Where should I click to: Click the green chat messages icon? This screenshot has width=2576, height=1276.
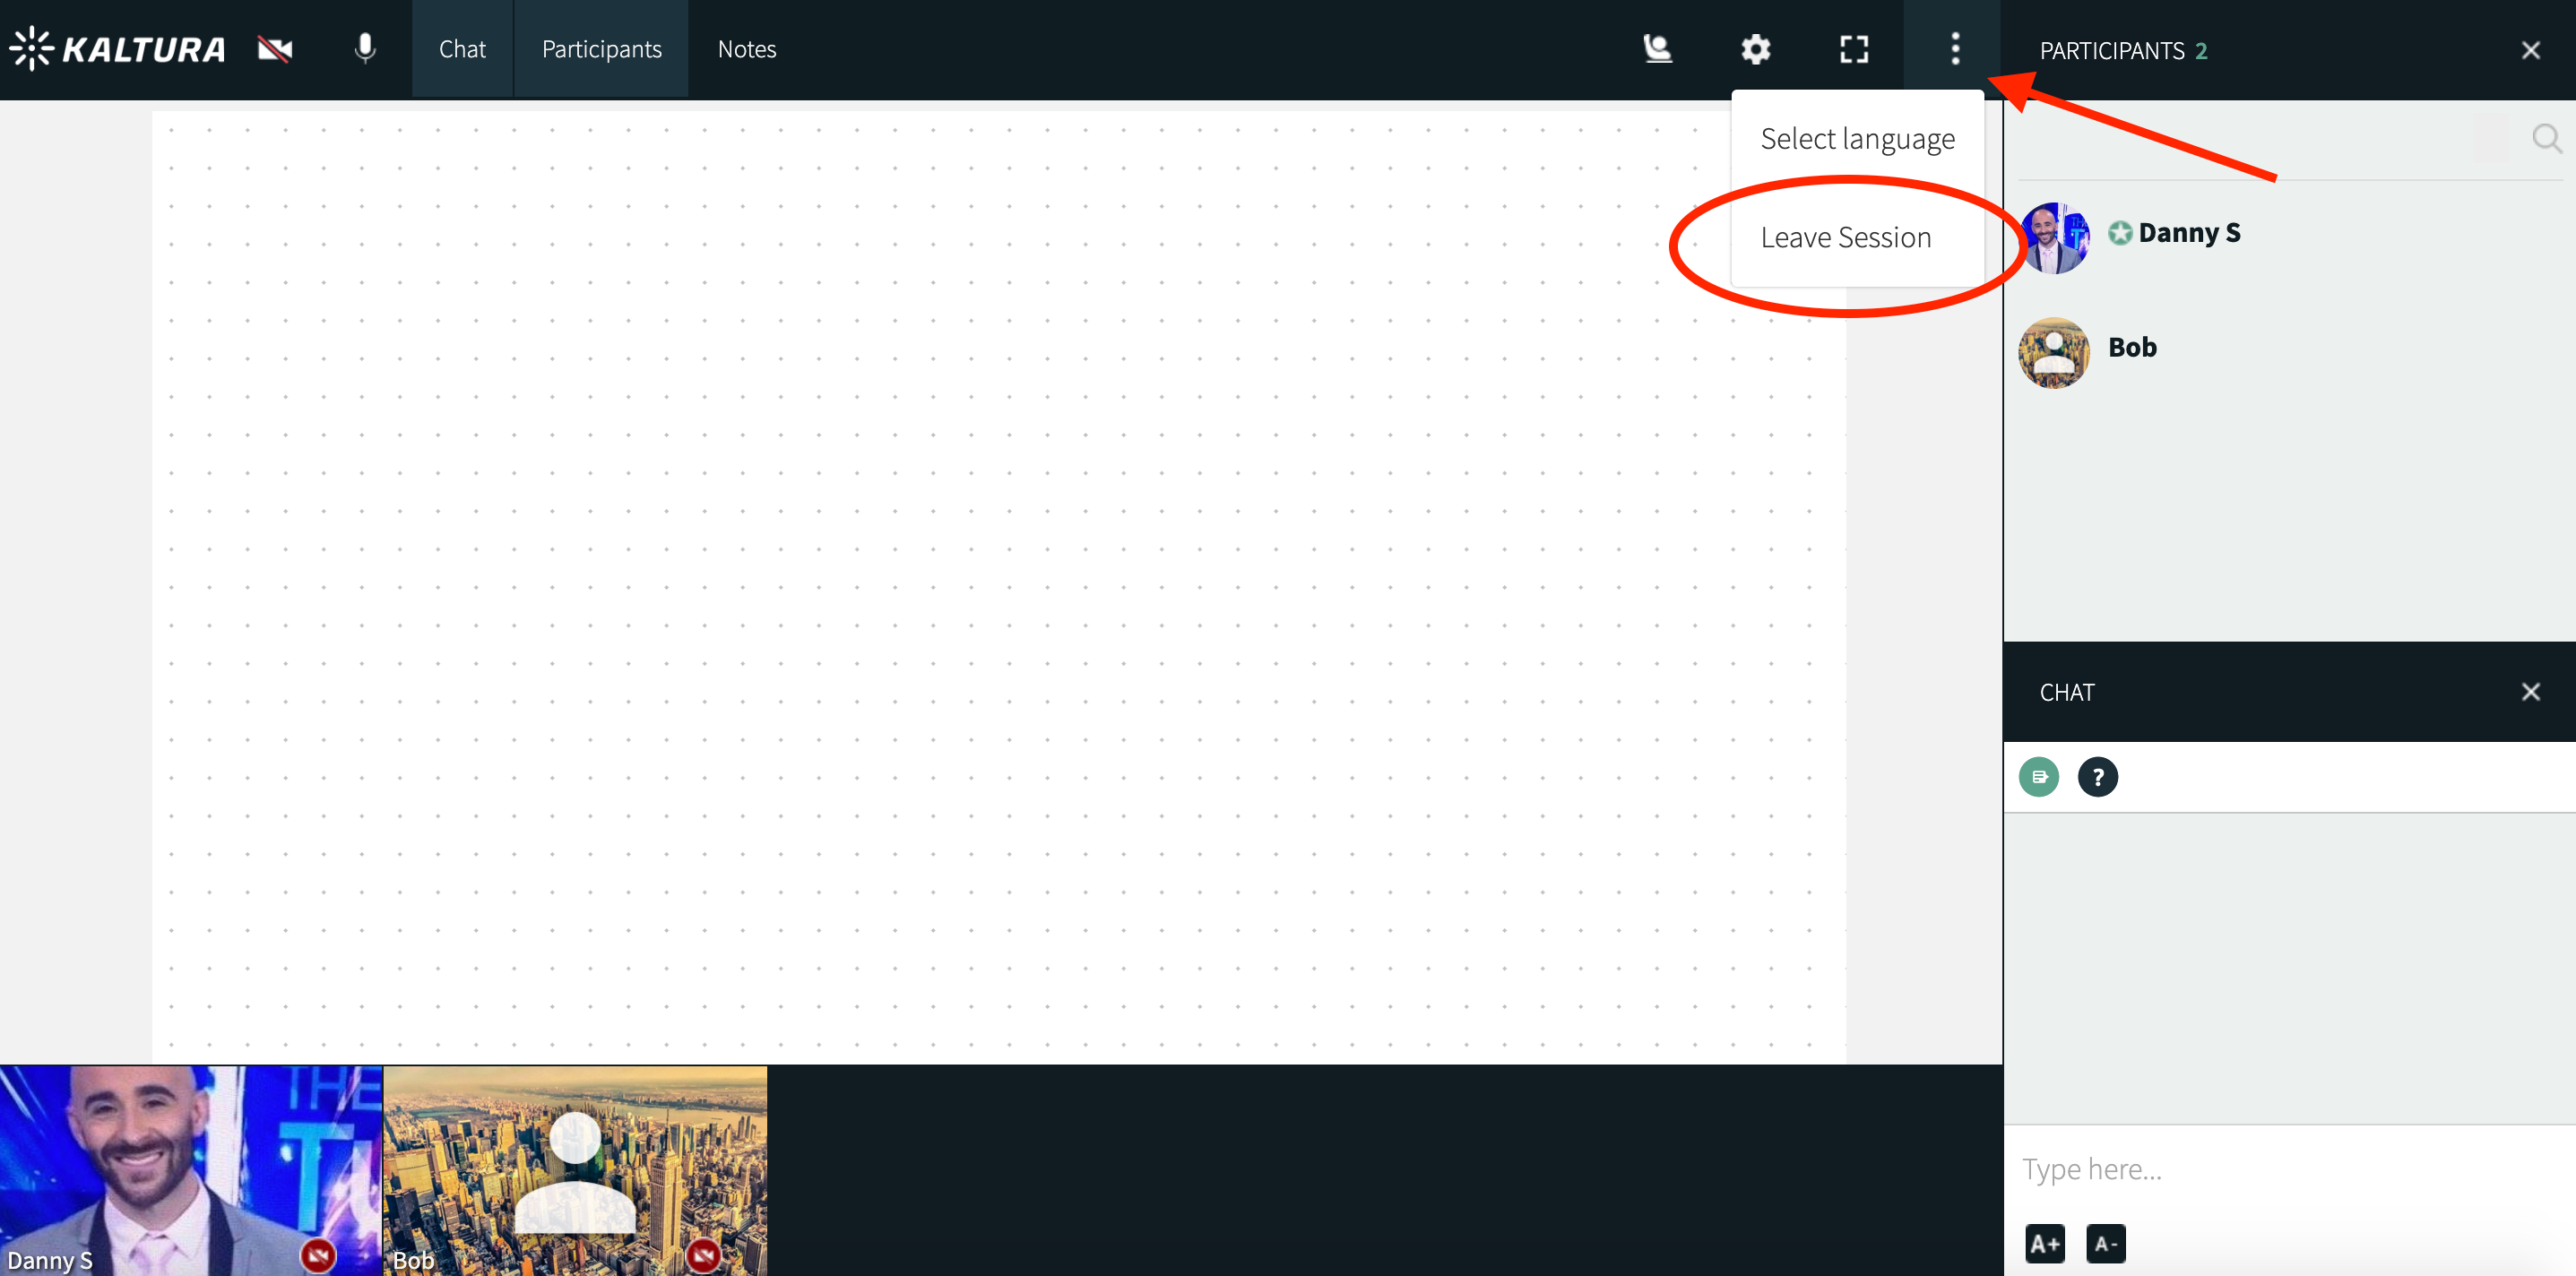[x=2038, y=777]
